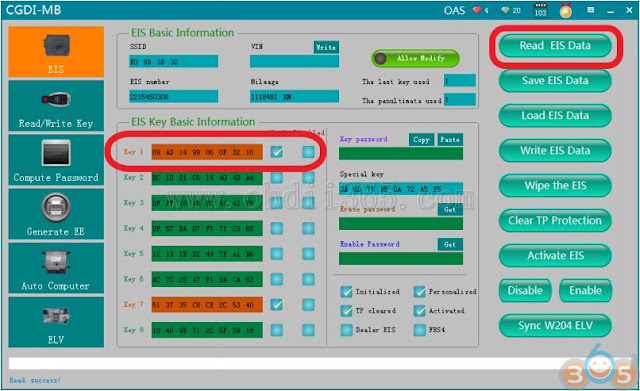
Task: Select the Key 5 hex data field
Action: [x=207, y=253]
